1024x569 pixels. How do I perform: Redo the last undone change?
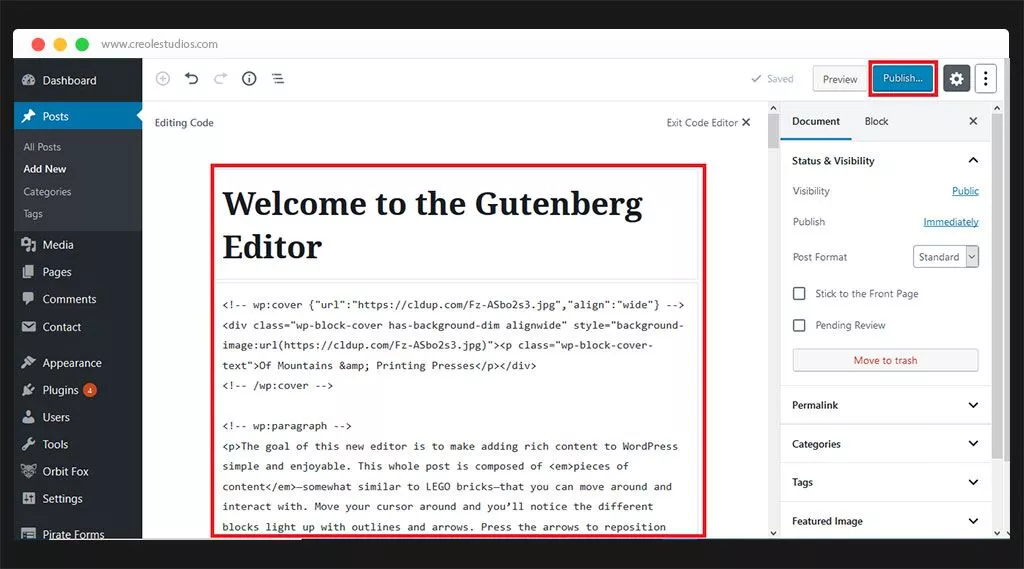(220, 78)
